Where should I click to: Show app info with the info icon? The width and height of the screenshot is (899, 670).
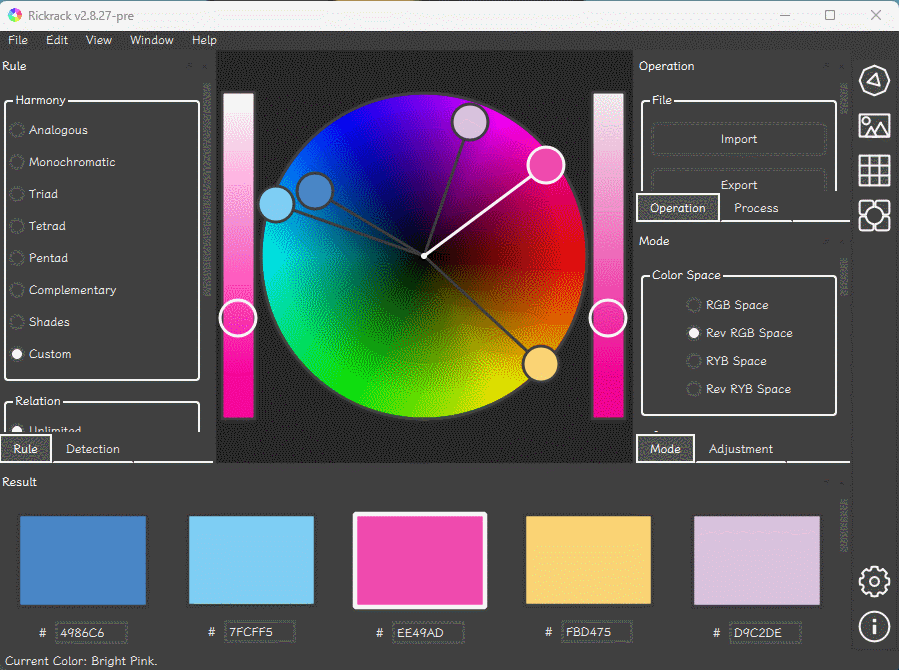[x=874, y=626]
